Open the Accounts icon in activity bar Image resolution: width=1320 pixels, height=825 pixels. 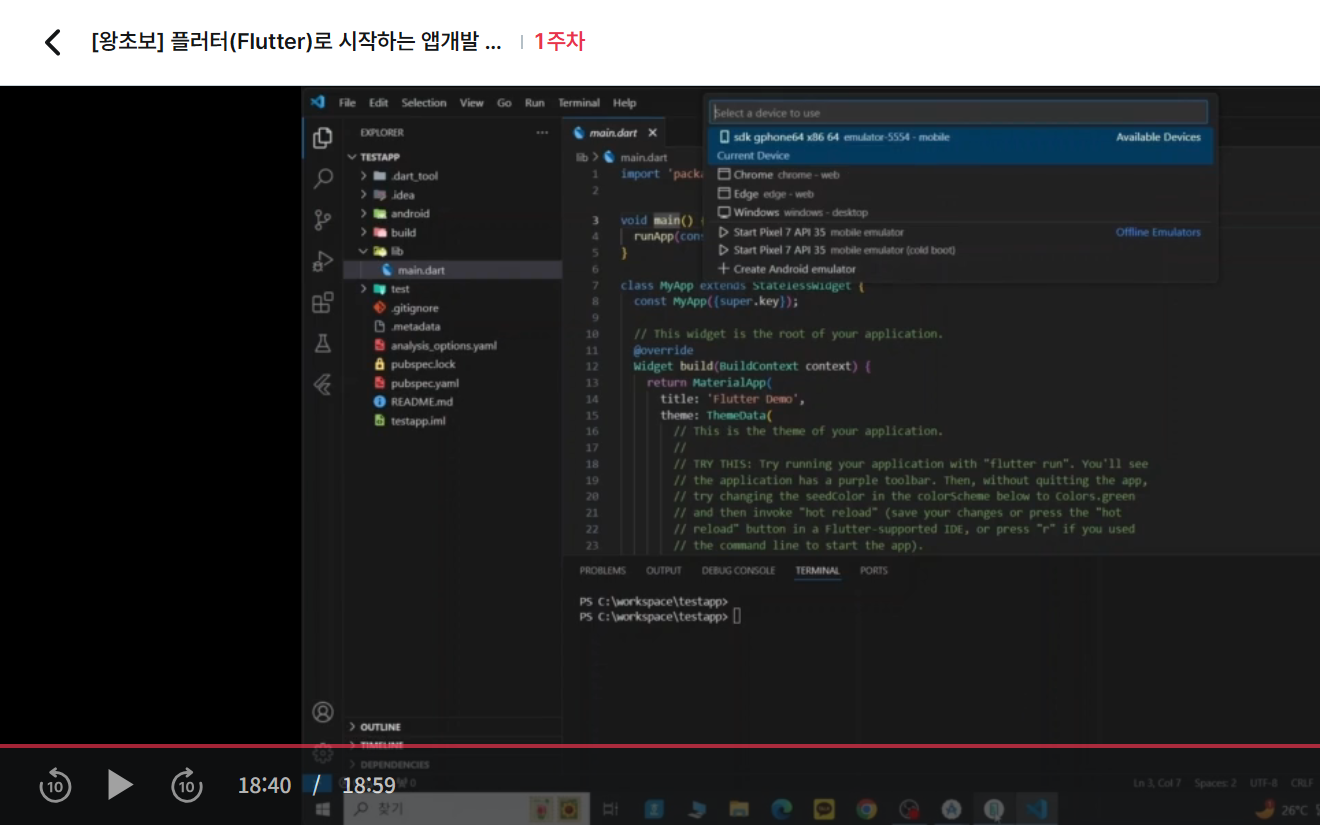[322, 712]
